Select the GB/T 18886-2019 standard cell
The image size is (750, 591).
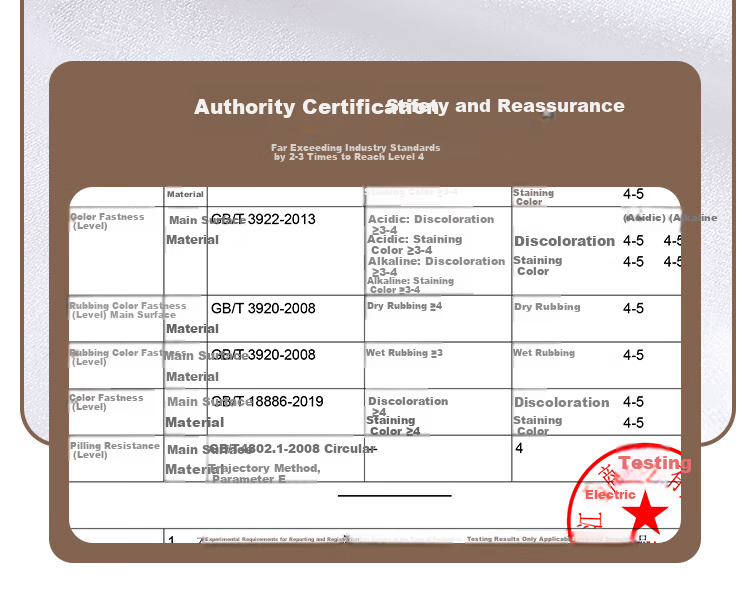[286, 412]
